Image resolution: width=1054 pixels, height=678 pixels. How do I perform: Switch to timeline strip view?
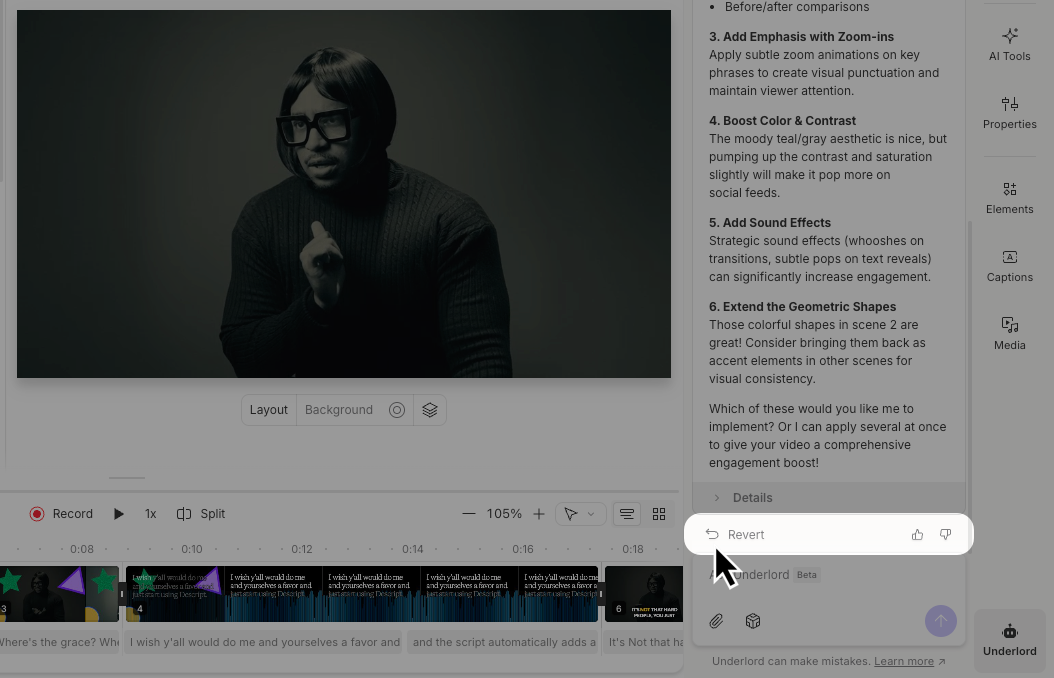click(627, 514)
